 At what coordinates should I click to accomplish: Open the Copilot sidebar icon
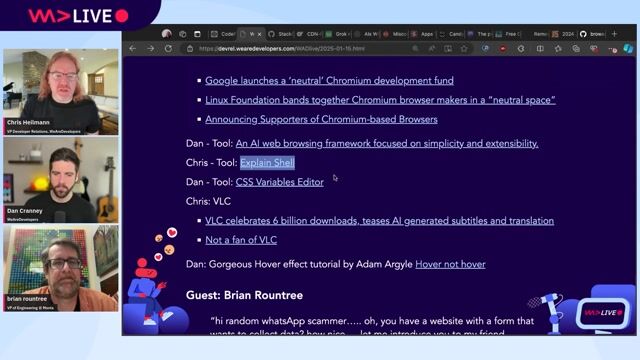628,49
